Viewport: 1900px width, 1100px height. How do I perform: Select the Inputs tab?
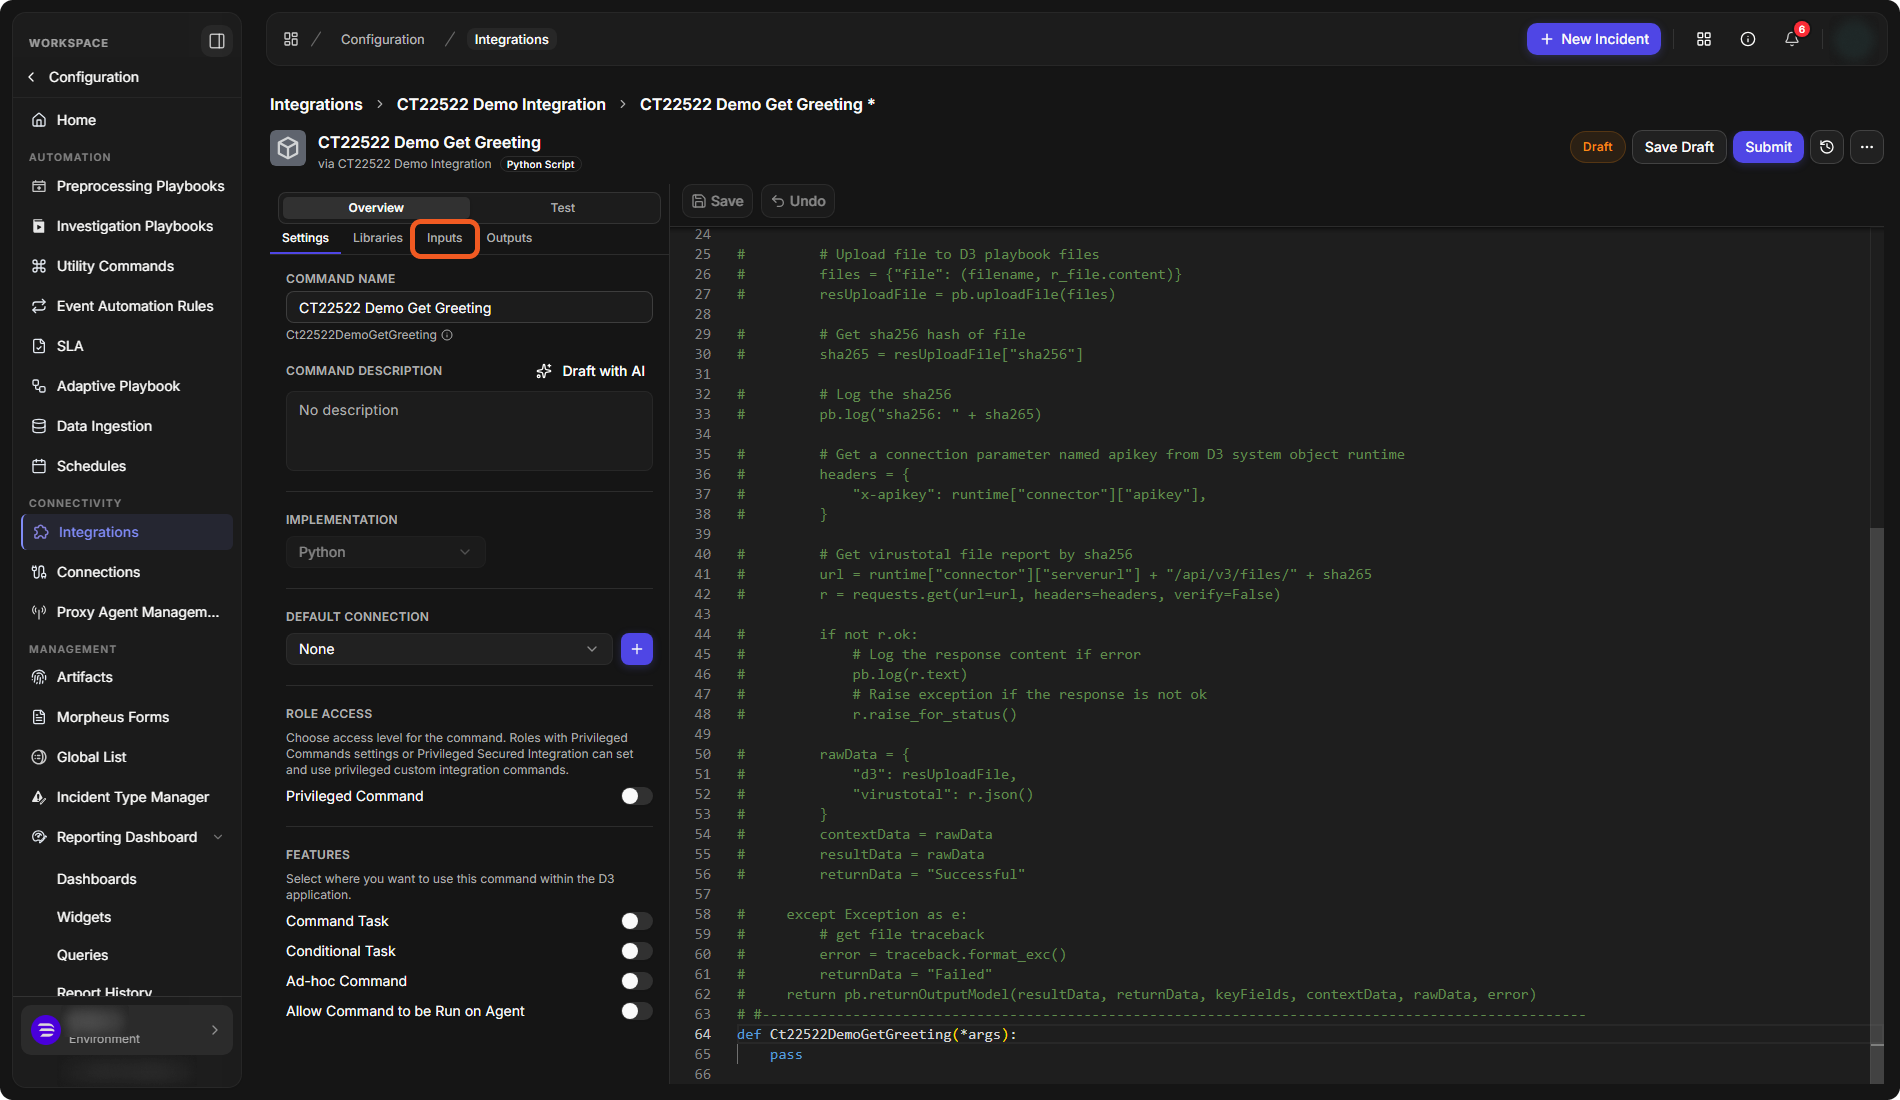point(444,238)
